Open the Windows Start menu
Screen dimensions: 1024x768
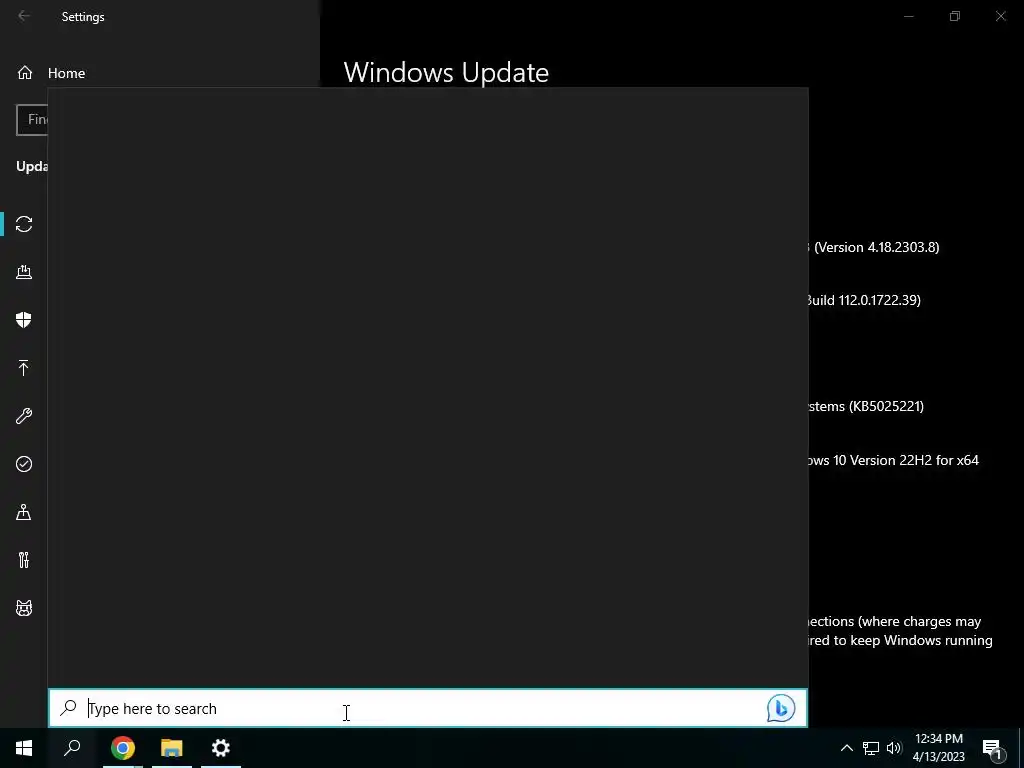pos(24,748)
